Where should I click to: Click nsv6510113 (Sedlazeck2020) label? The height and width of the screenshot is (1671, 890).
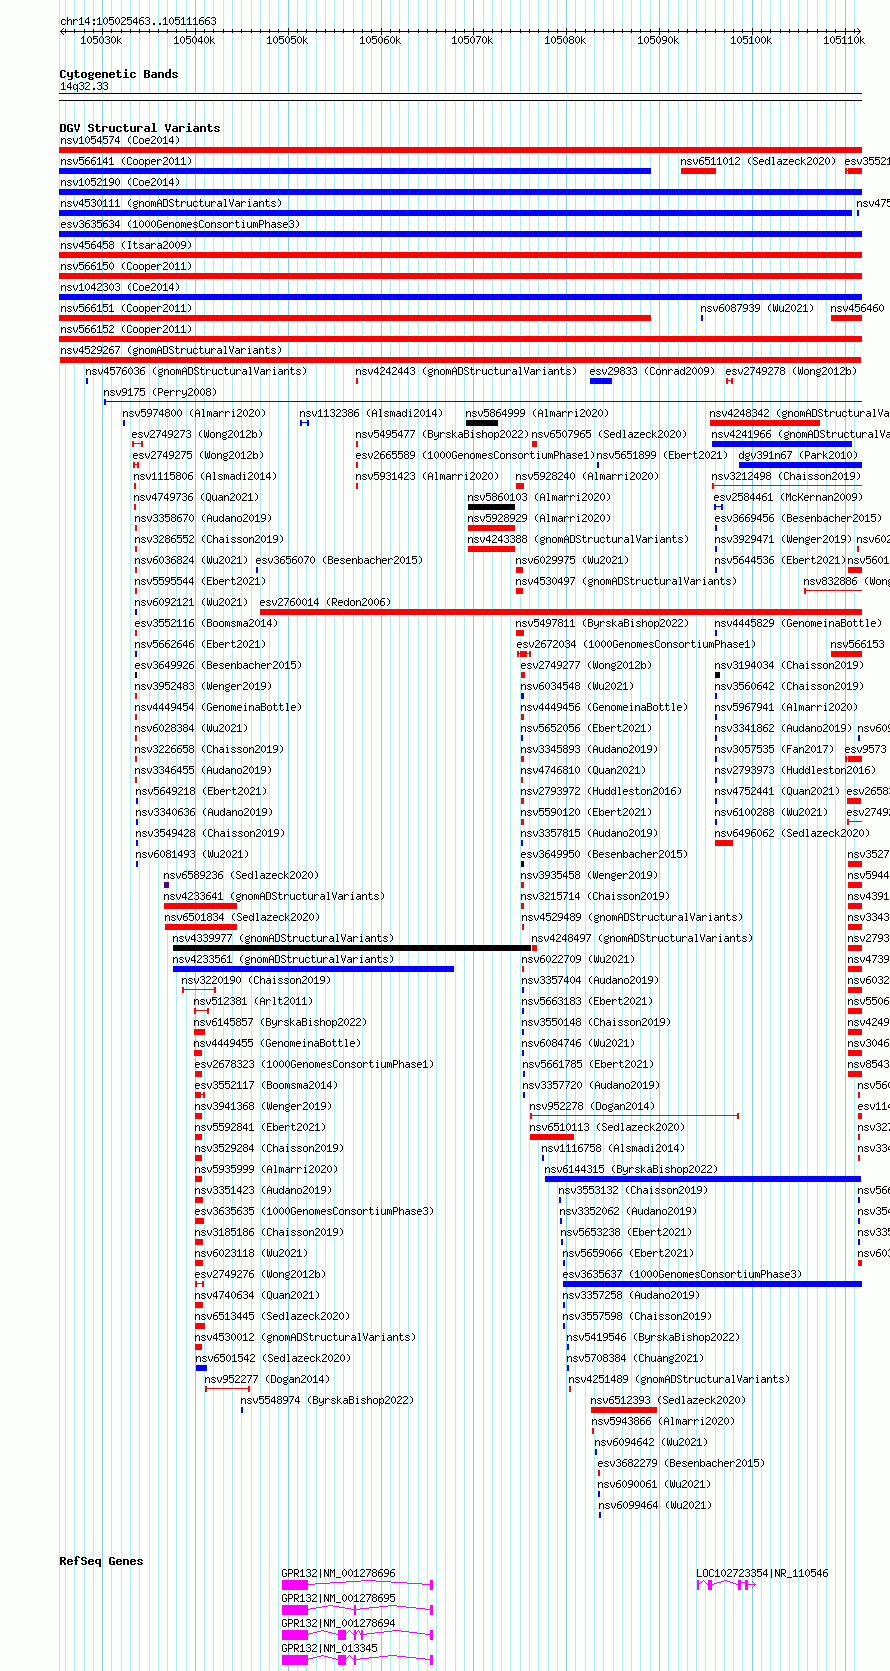click(x=607, y=1127)
